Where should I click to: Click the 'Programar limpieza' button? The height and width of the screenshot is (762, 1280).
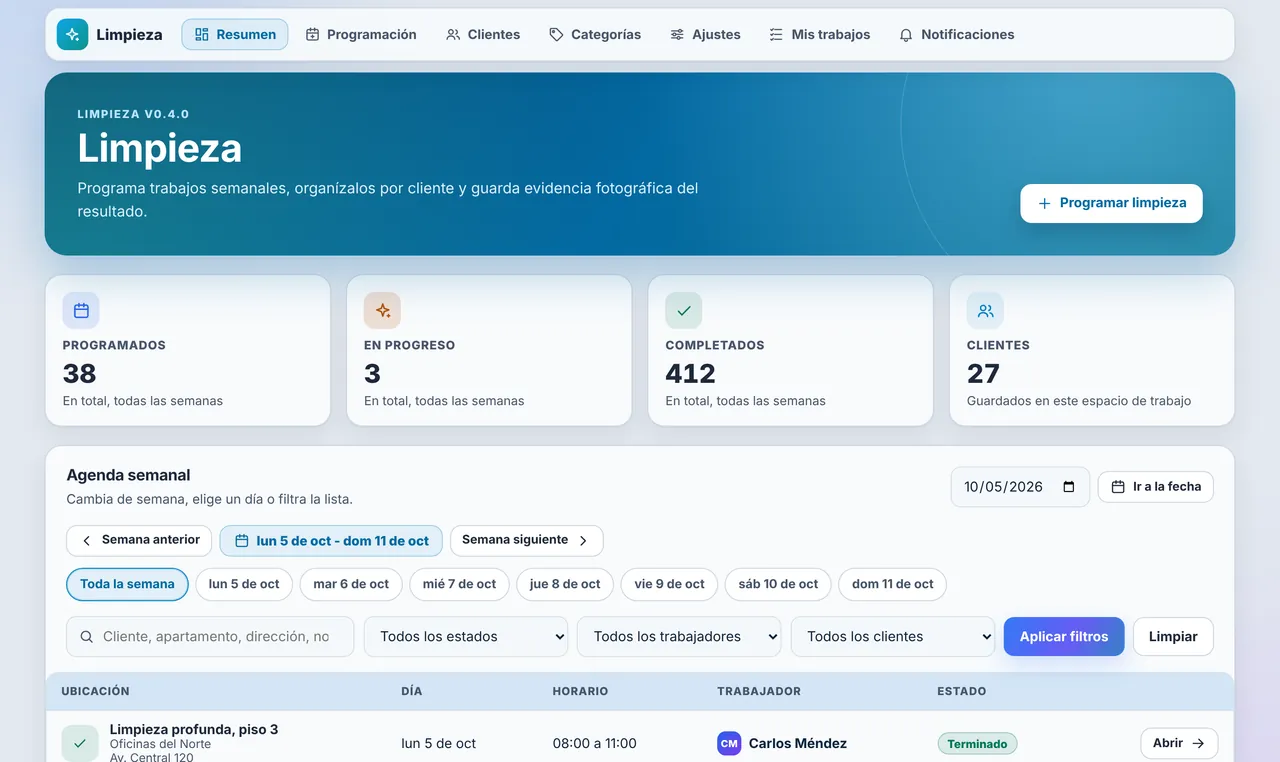[x=1111, y=203]
